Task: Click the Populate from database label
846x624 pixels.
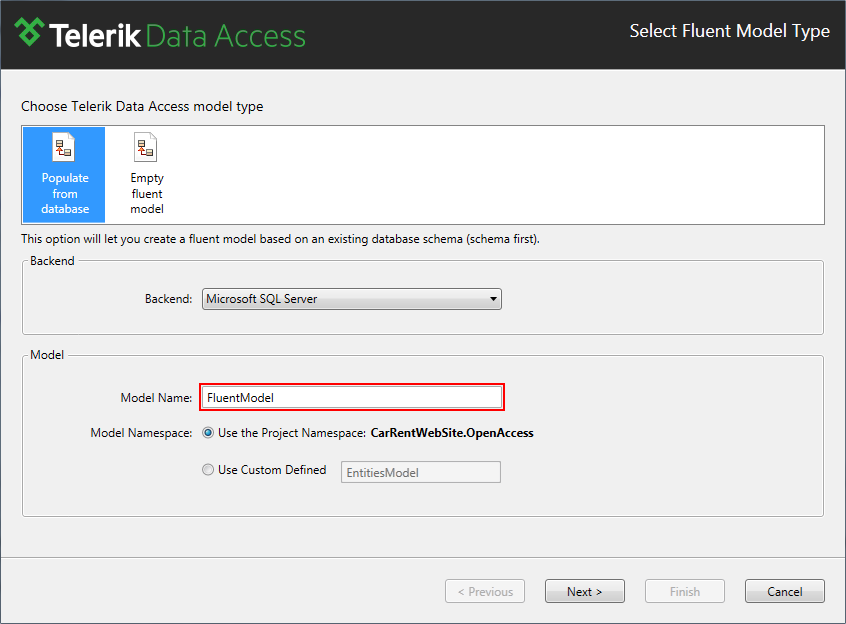Action: [65, 193]
